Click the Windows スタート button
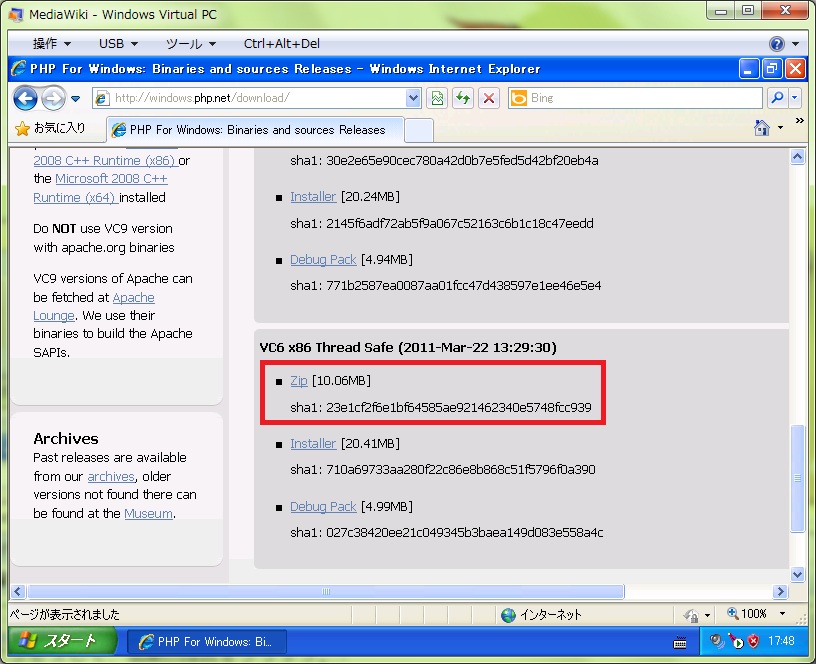Viewport: 816px width, 664px height. click(62, 641)
